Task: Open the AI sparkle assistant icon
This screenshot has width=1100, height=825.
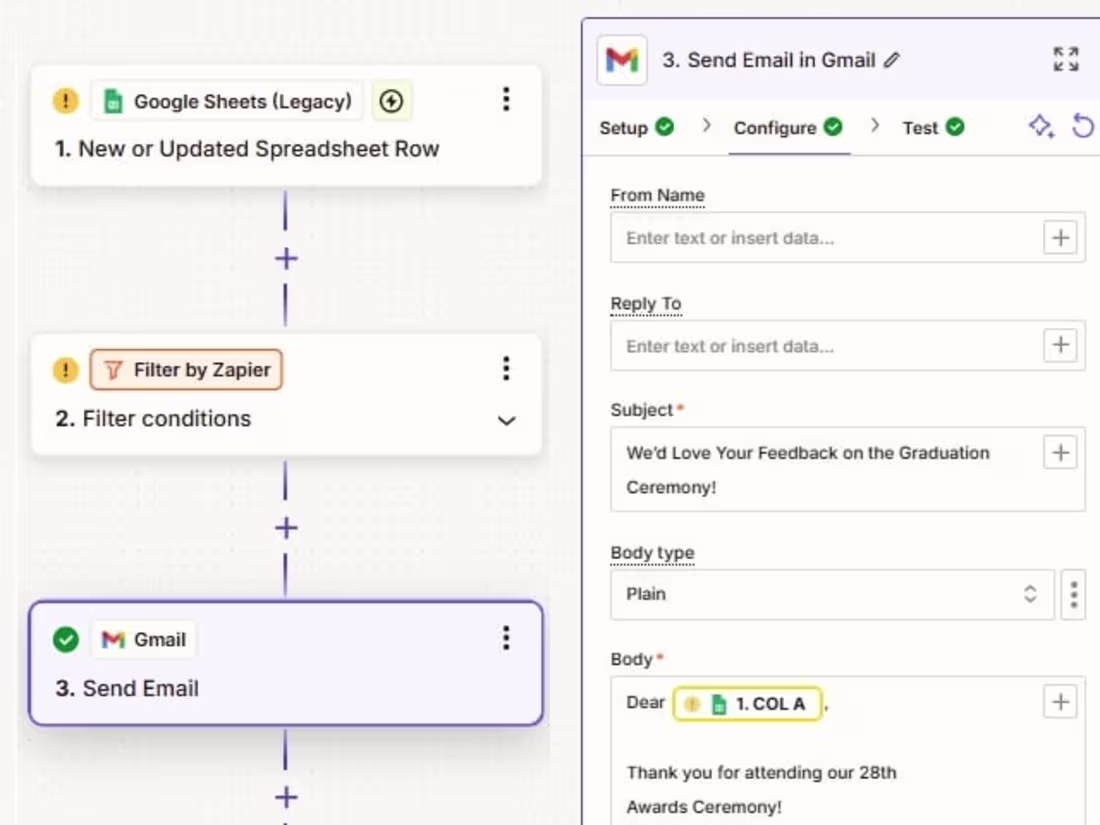Action: [1040, 127]
